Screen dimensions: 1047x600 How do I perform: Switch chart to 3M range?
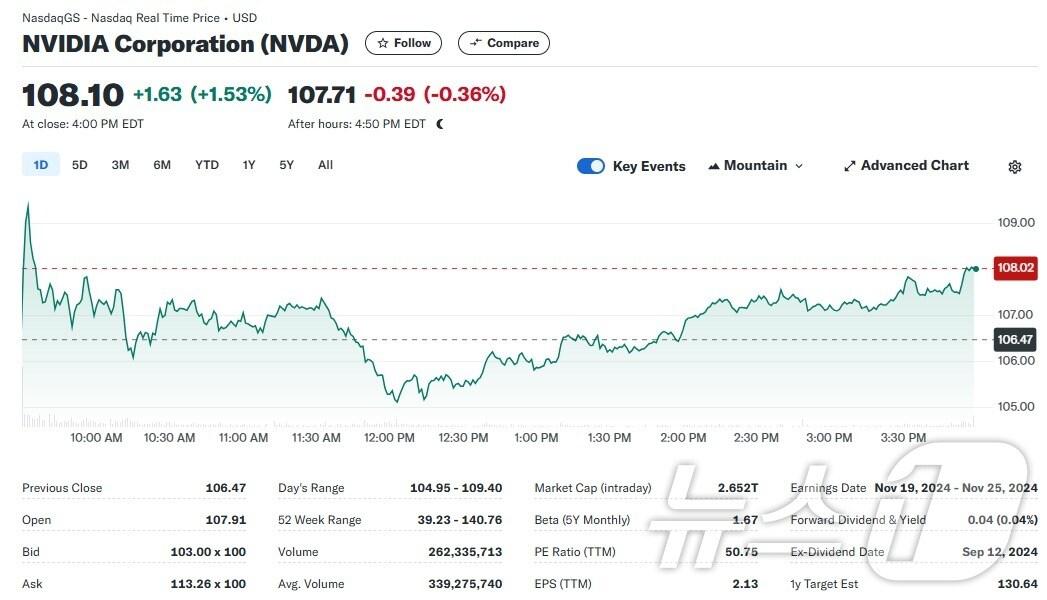click(x=120, y=165)
